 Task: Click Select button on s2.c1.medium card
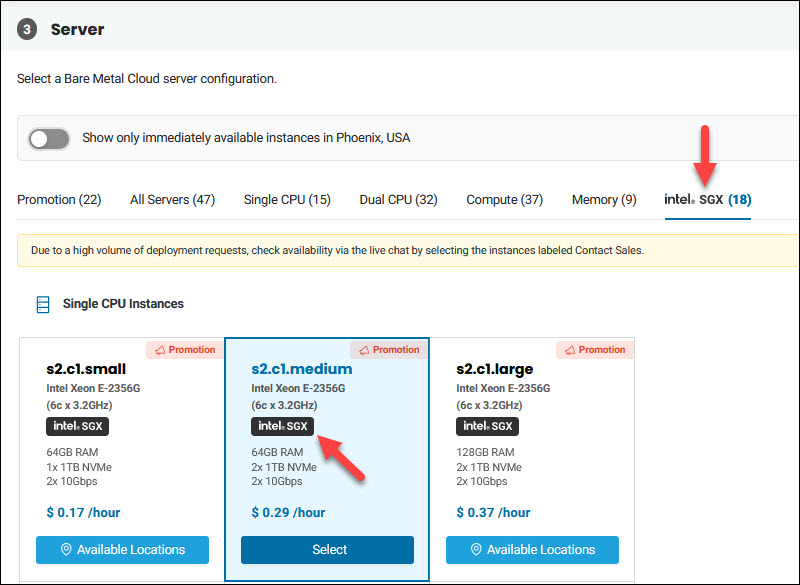pyautogui.click(x=328, y=550)
